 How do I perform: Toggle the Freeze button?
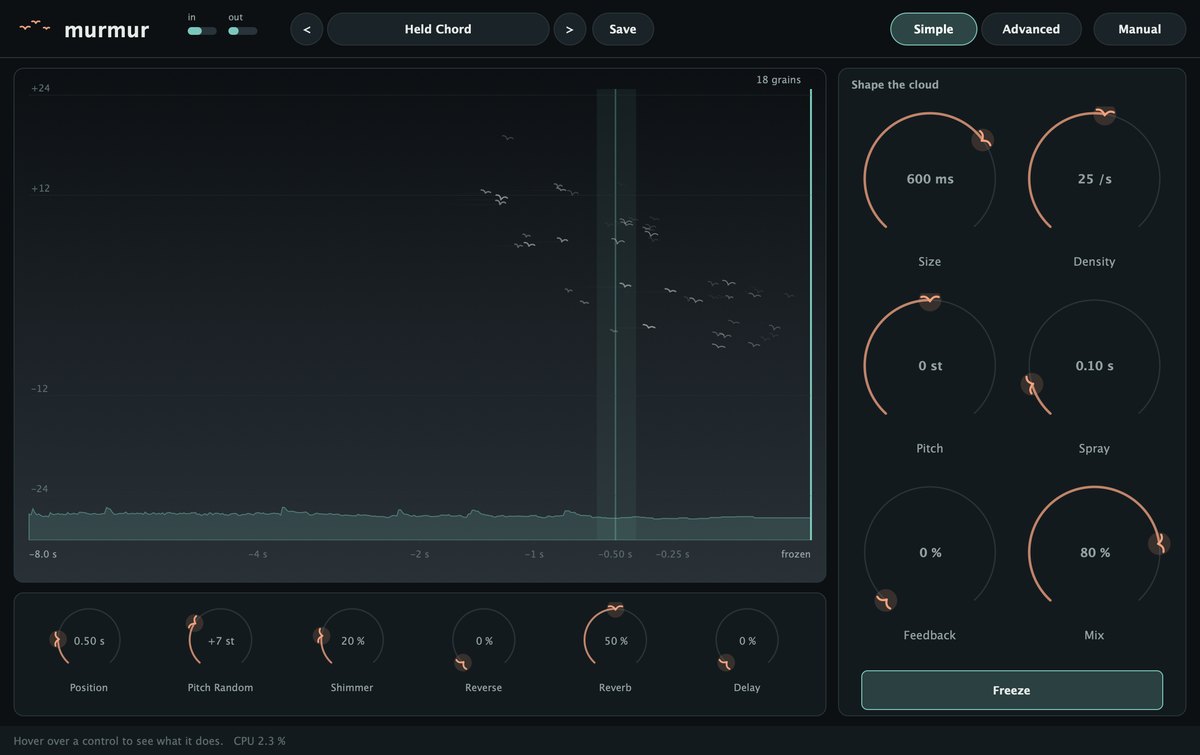(1012, 690)
